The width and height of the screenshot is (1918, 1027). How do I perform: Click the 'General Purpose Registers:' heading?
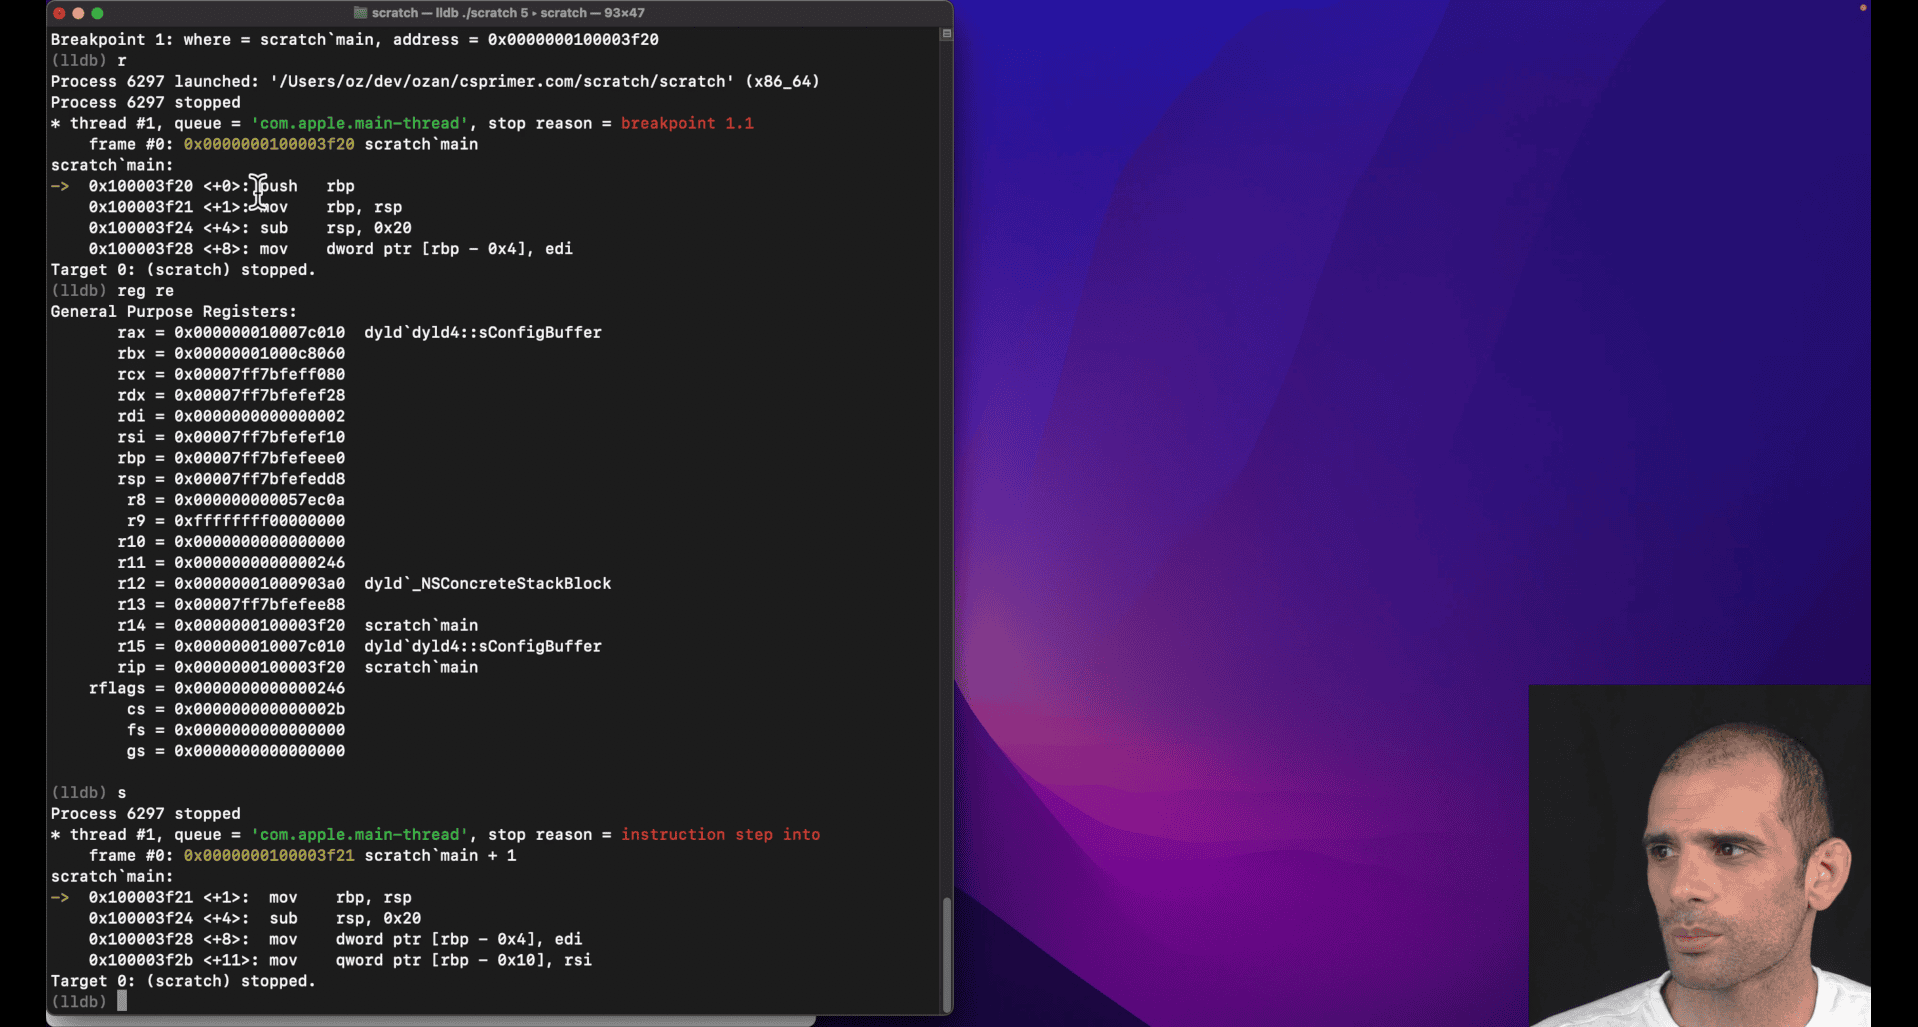pos(174,311)
